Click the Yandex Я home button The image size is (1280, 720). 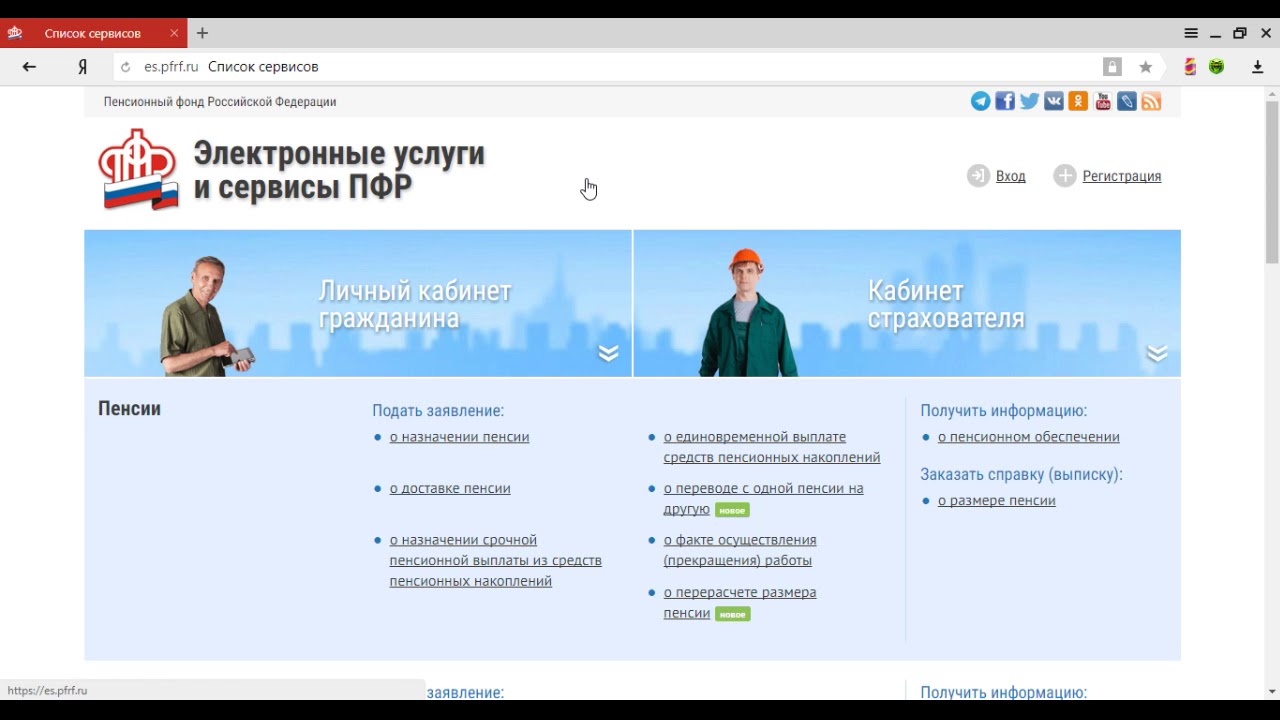(x=83, y=67)
